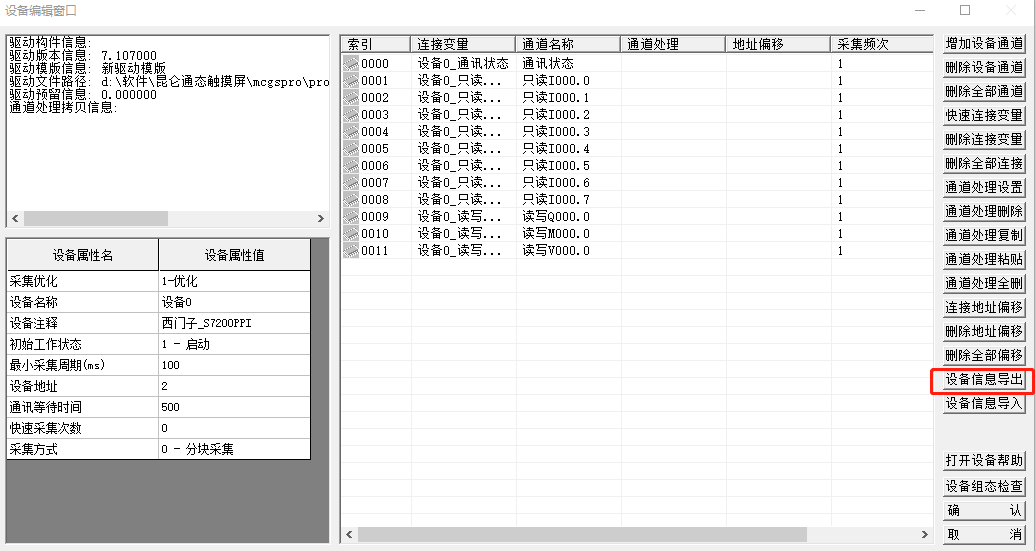Click the channel icon of row 0004
Image resolution: width=1036 pixels, height=551 pixels.
tap(351, 131)
